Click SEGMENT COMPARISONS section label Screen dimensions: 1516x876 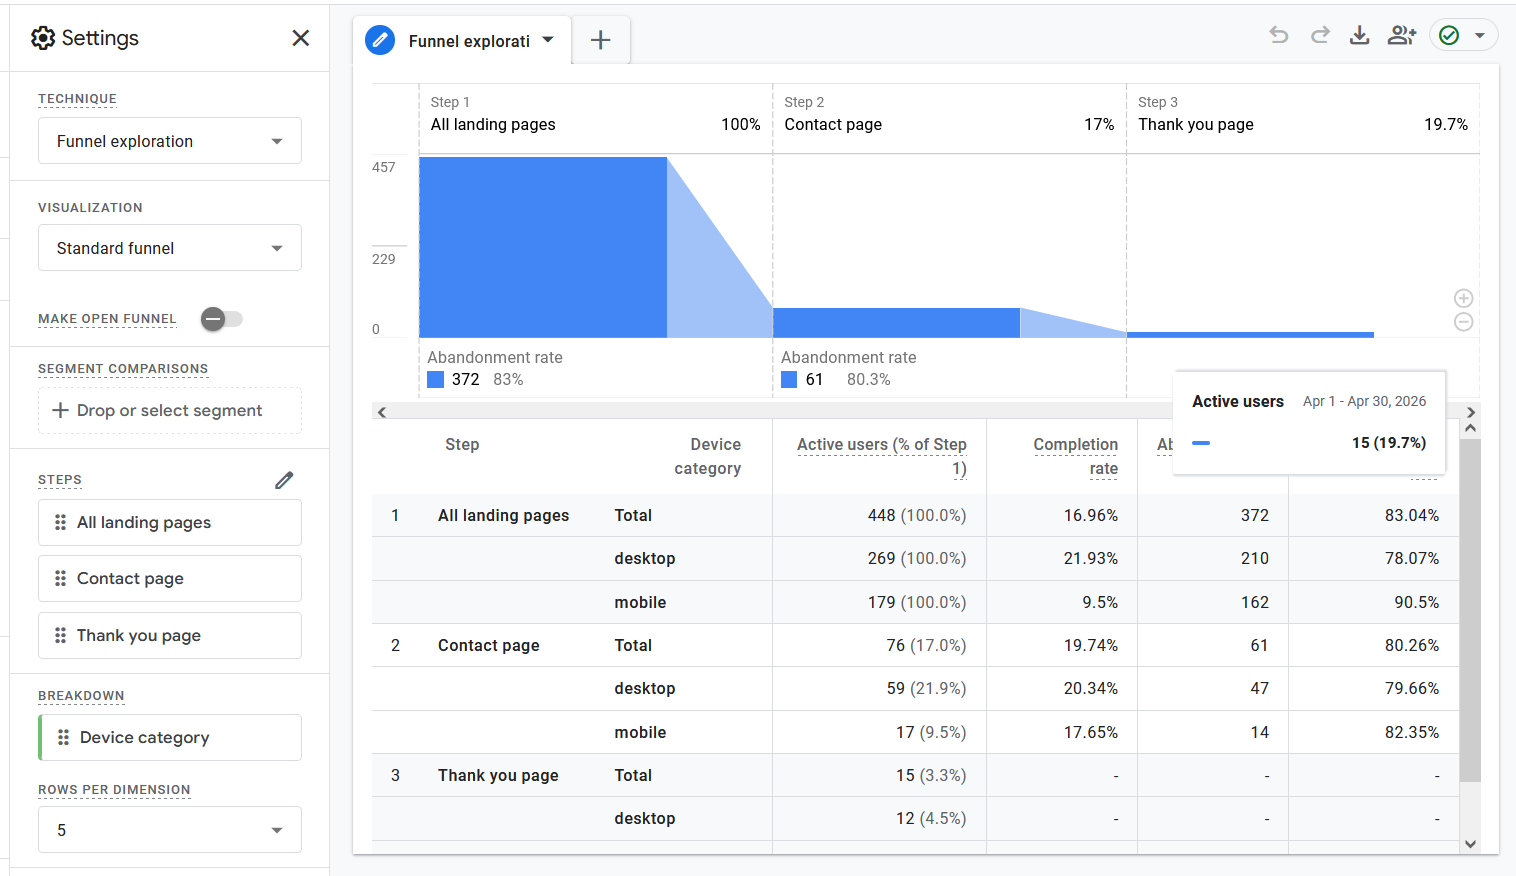click(123, 369)
